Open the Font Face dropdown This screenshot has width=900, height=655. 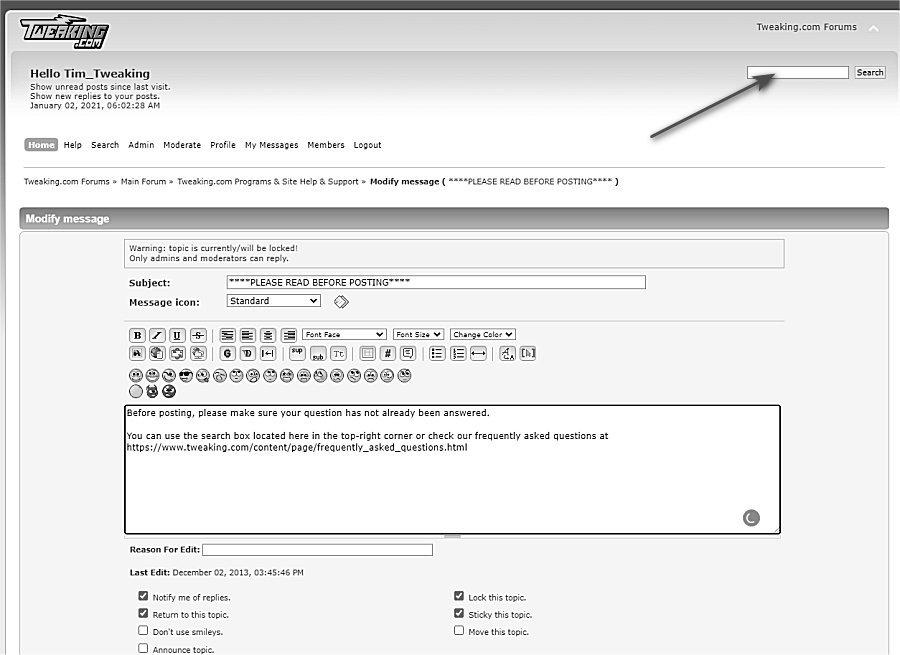click(x=344, y=334)
